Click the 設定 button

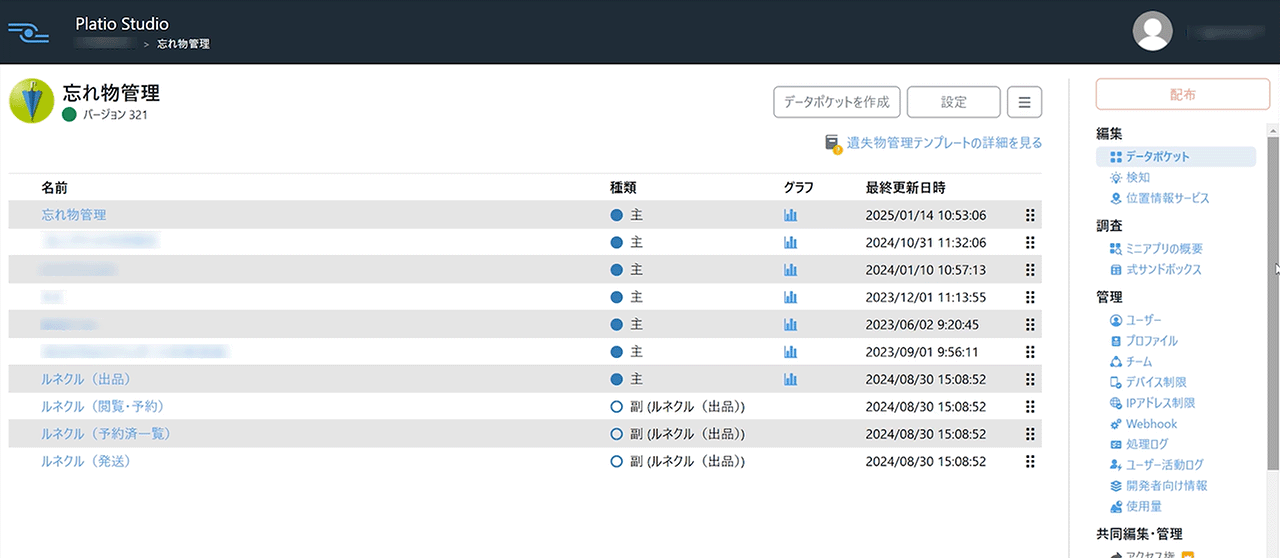point(953,102)
